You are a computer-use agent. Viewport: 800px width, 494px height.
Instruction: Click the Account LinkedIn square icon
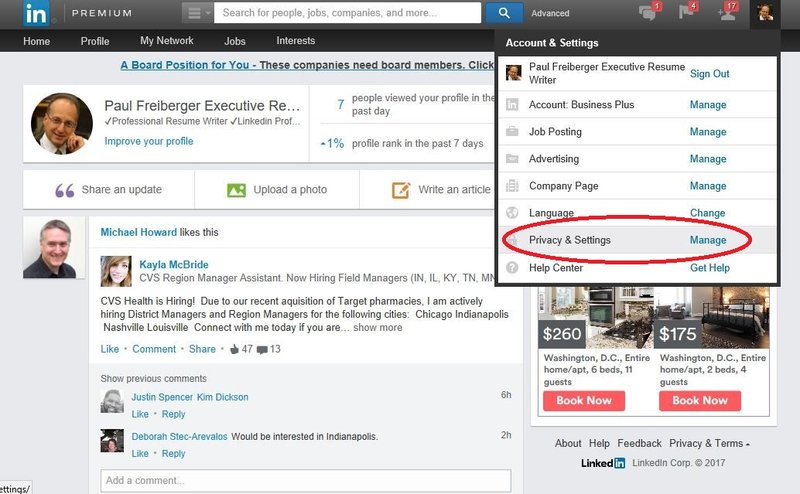click(x=512, y=105)
